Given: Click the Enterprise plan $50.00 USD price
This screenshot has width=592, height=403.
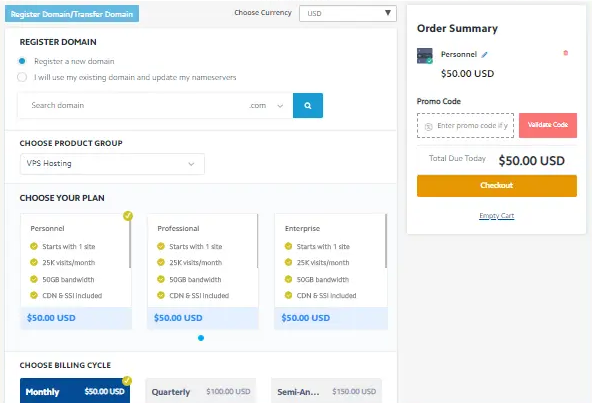Looking at the screenshot, I should click(306, 318).
